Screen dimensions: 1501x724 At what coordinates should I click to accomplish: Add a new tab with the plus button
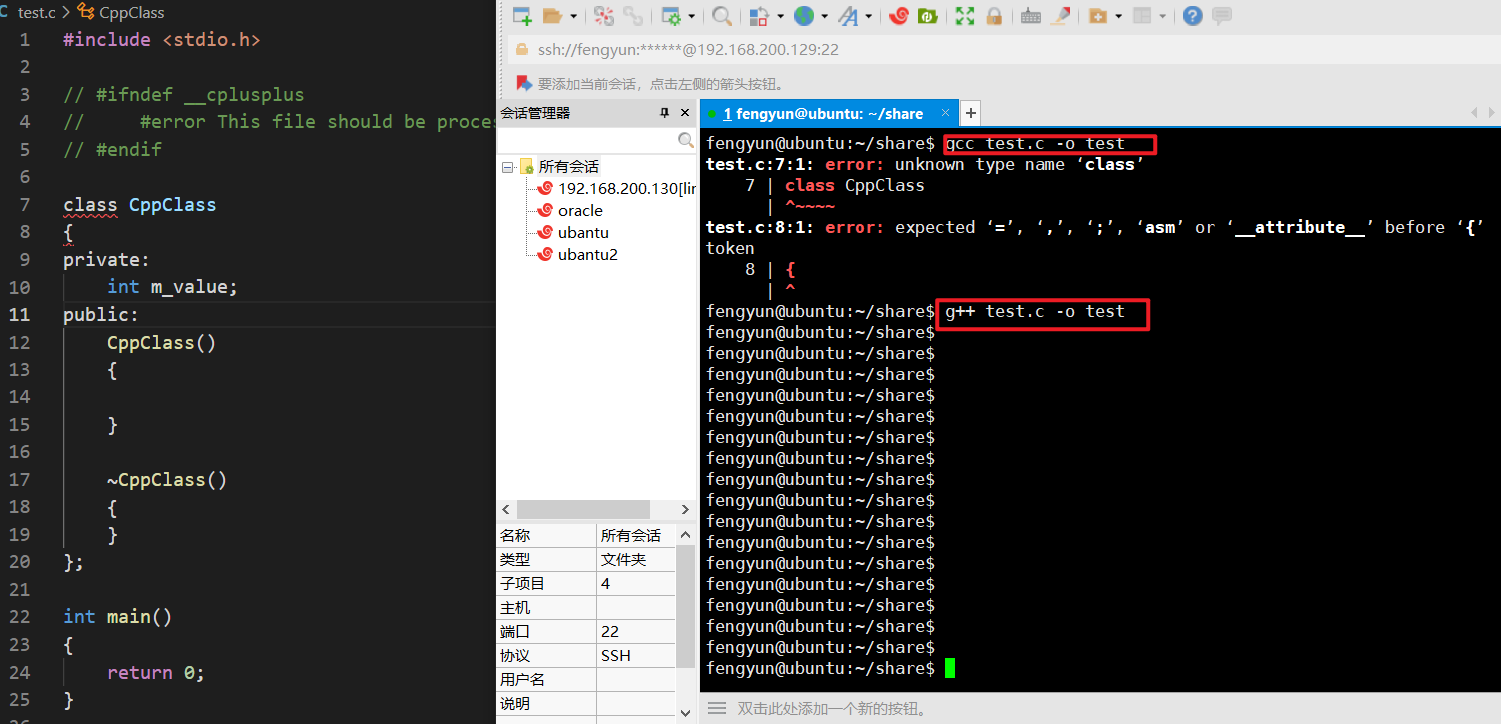pyautogui.click(x=971, y=113)
